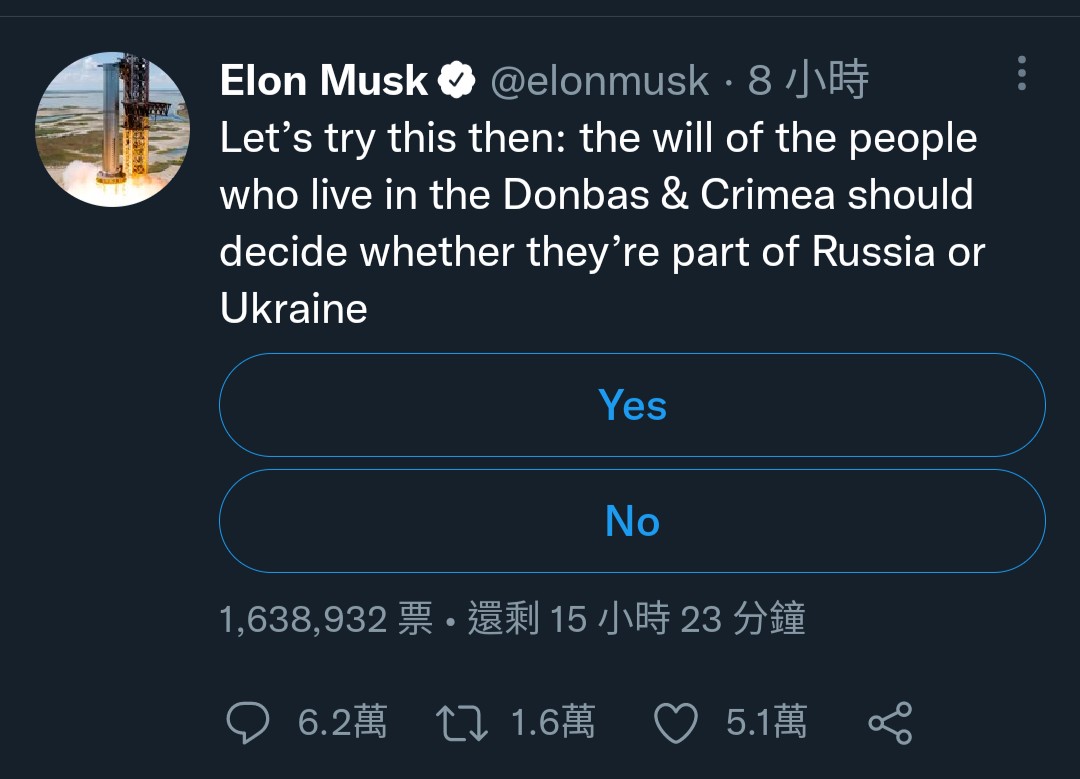Click the 1.6萬 retweet count
The height and width of the screenshot is (779, 1080).
[x=552, y=722]
